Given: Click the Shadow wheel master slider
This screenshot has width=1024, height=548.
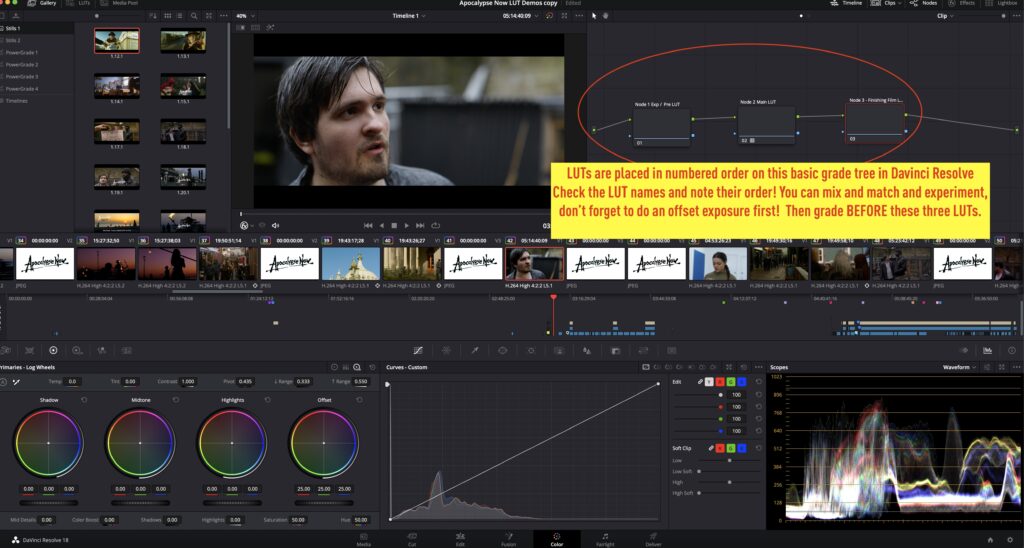Looking at the screenshot, I should pyautogui.click(x=48, y=503).
